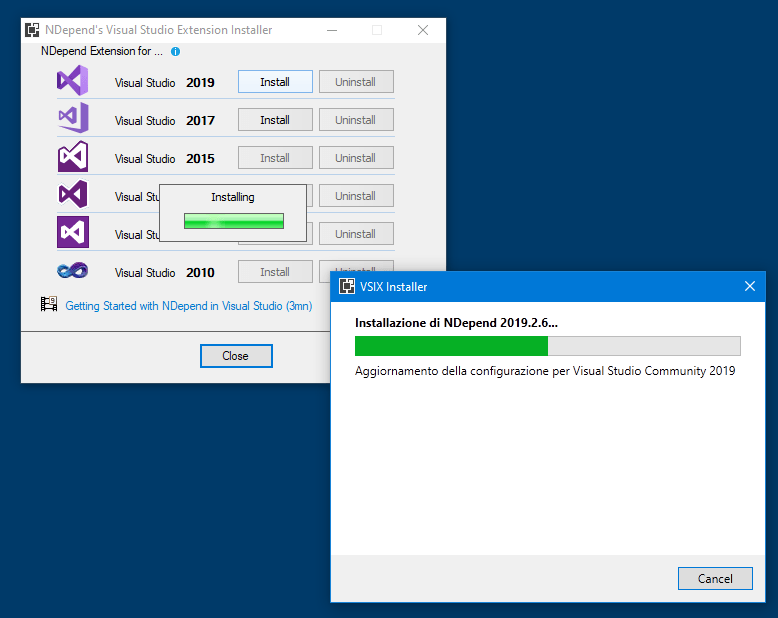This screenshot has width=778, height=618.
Task: Click the Visual Studio 2010 infinity logo
Action: coord(72,271)
